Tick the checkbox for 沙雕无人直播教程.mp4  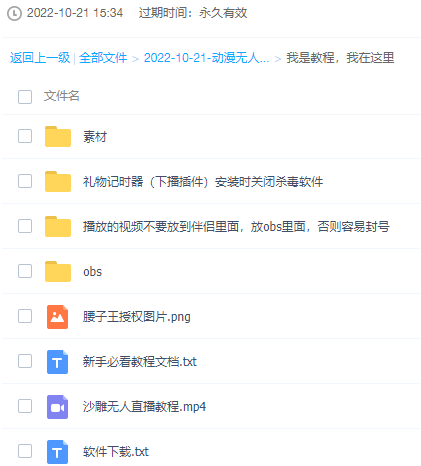point(25,406)
